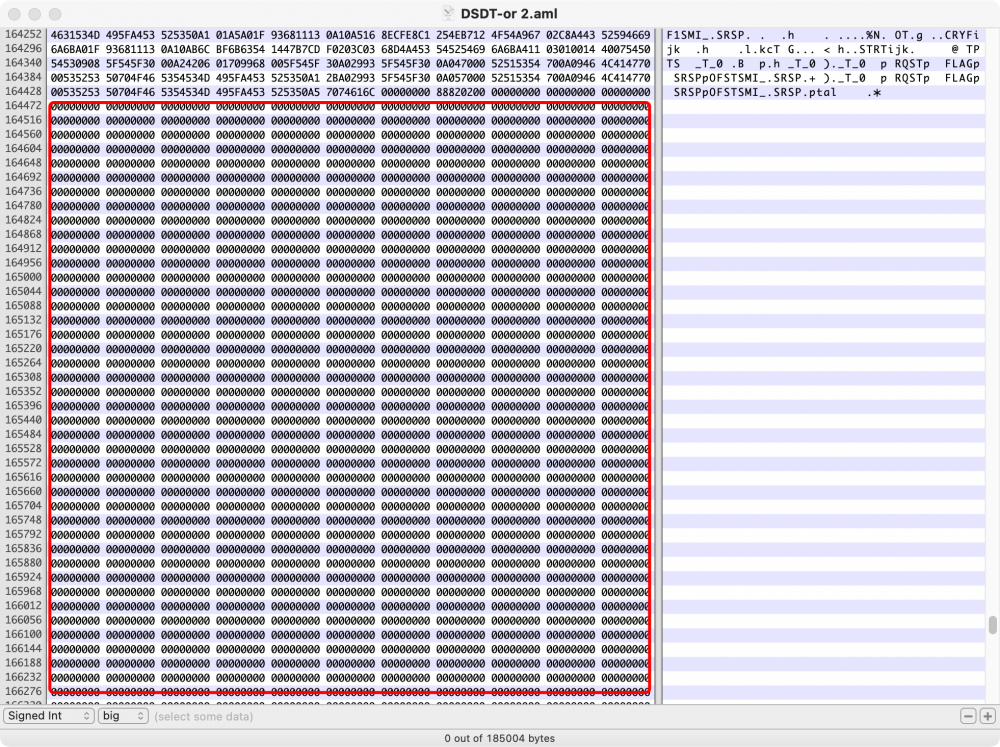Select hex value 88820200
Image resolution: width=1000 pixels, height=747 pixels.
460,92
